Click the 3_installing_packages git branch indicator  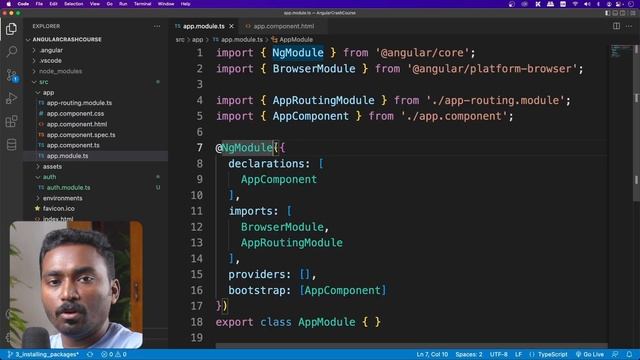43,354
